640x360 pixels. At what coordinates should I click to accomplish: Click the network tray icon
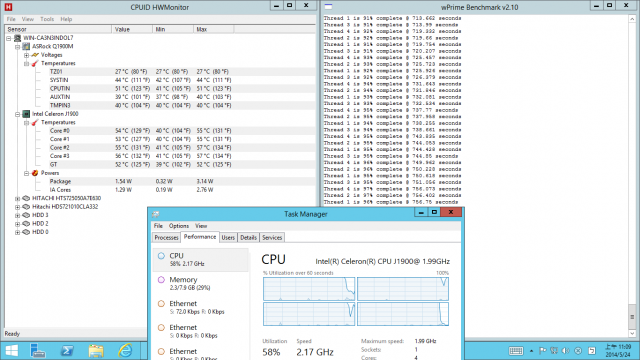click(554, 351)
